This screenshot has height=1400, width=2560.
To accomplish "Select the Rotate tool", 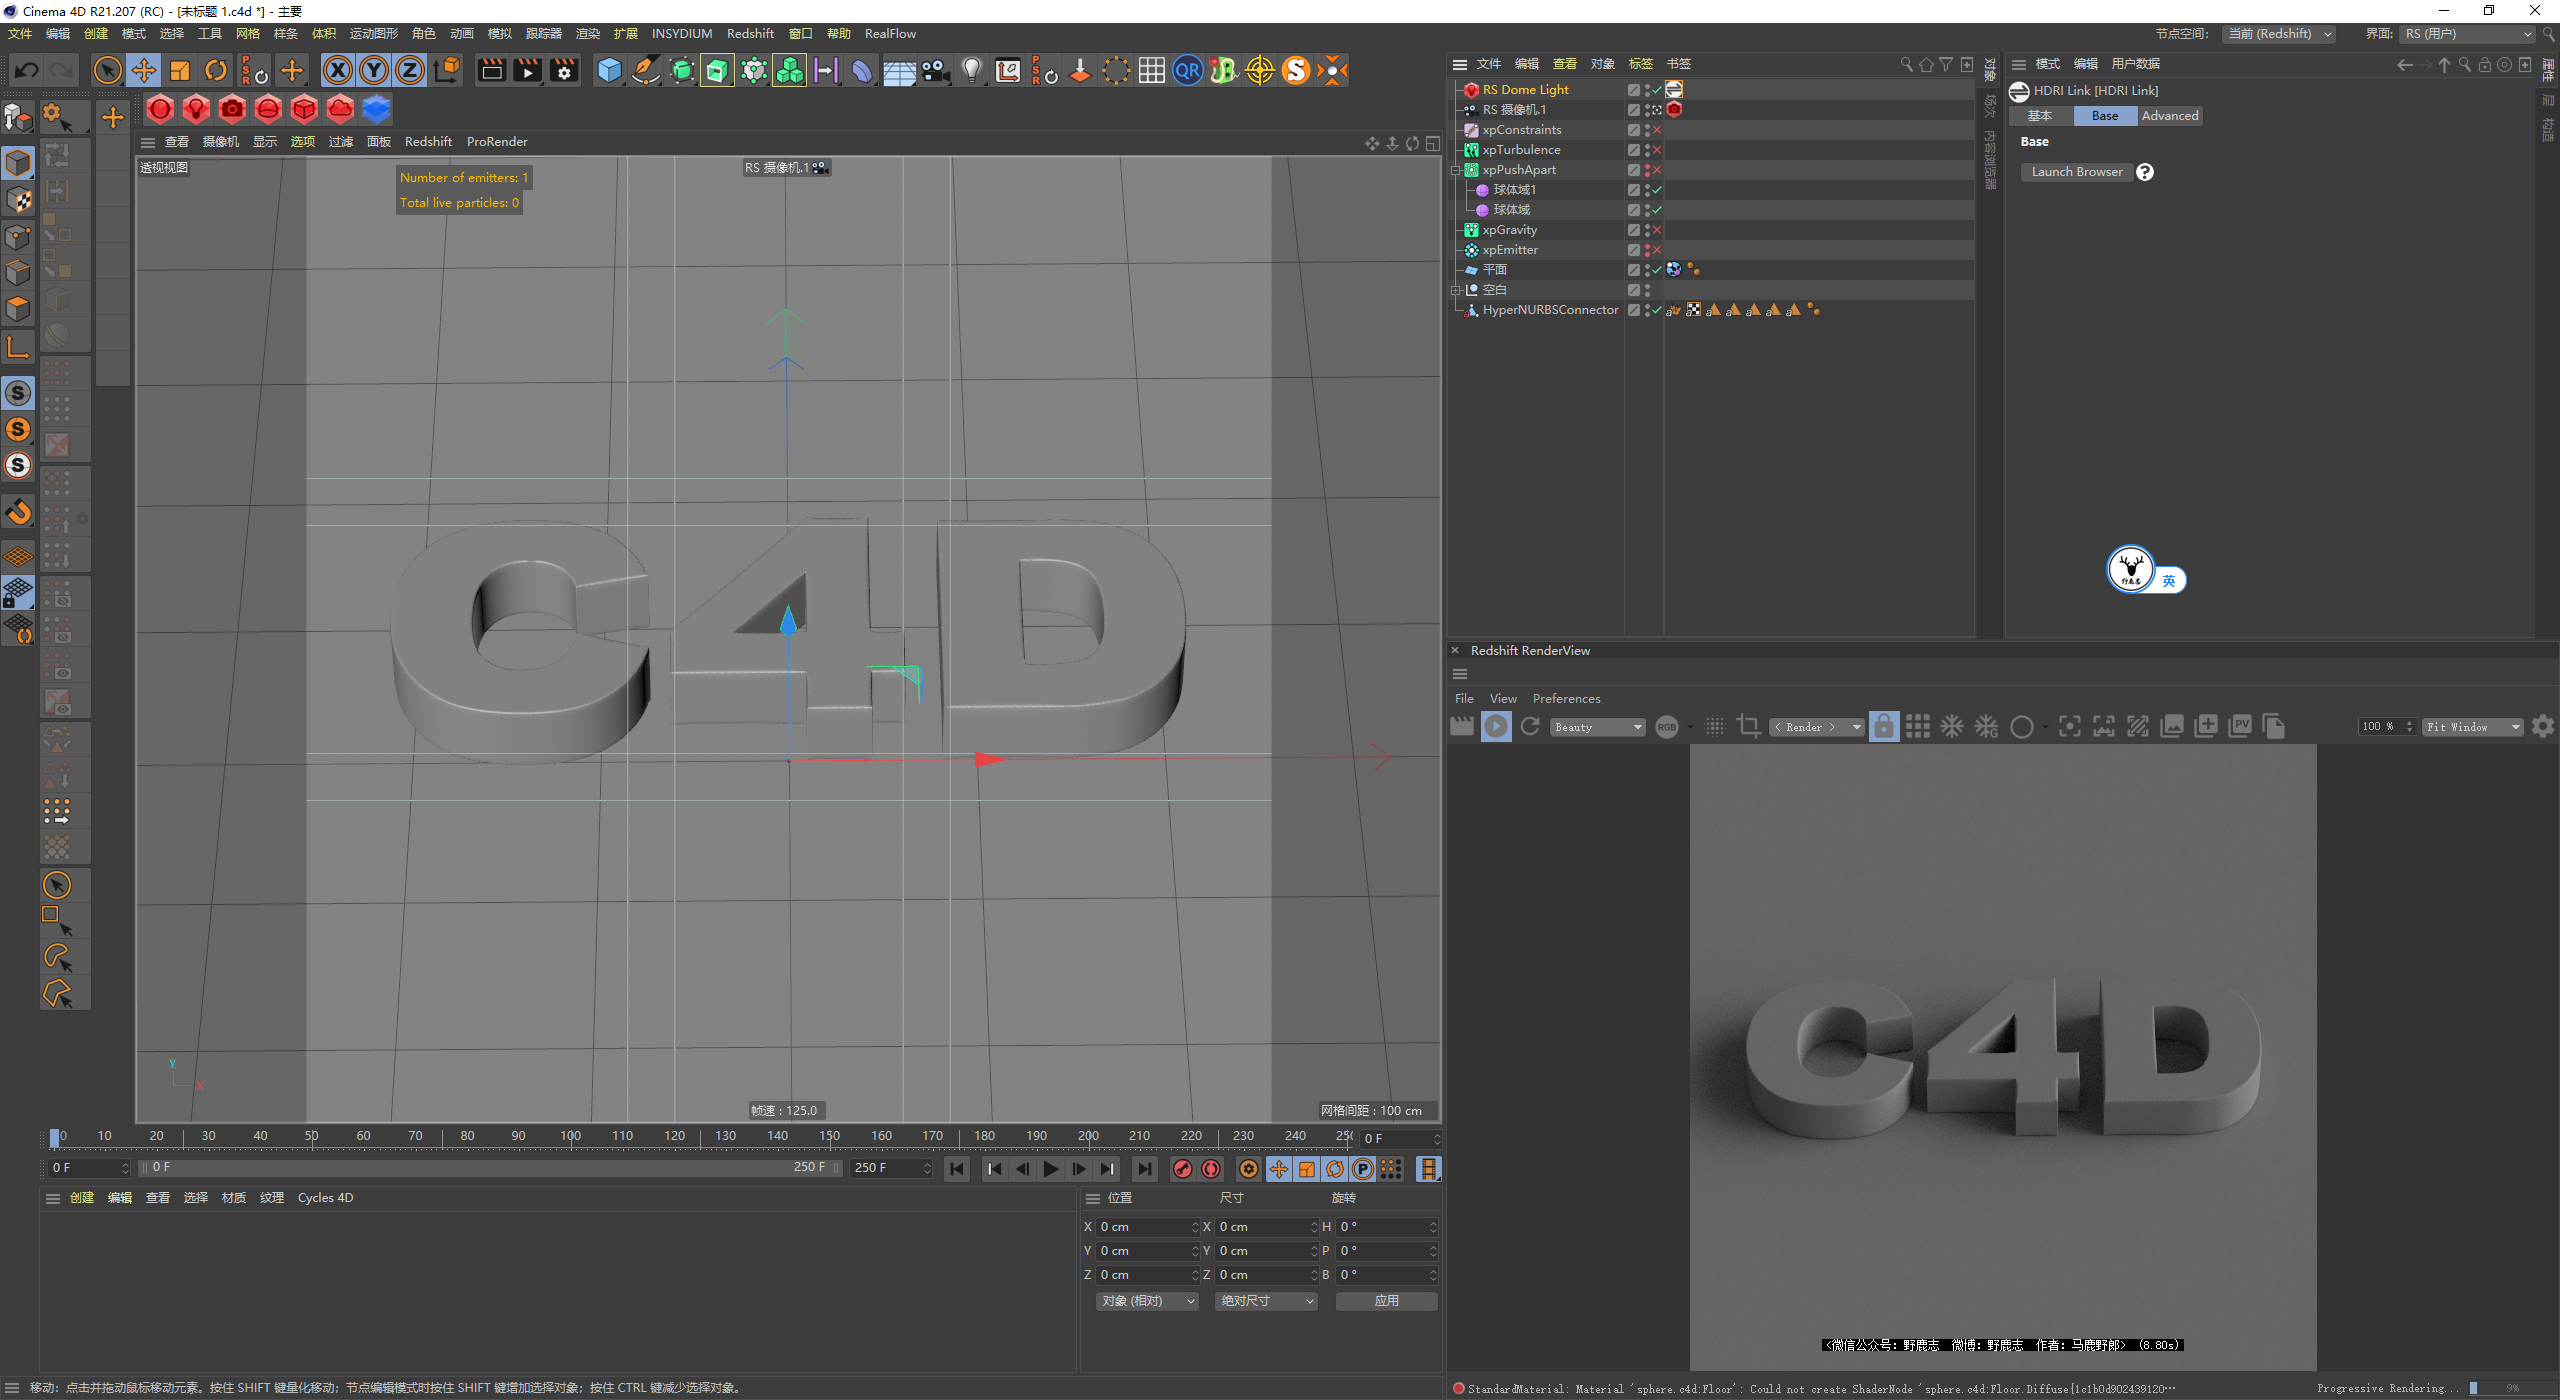I will (216, 70).
